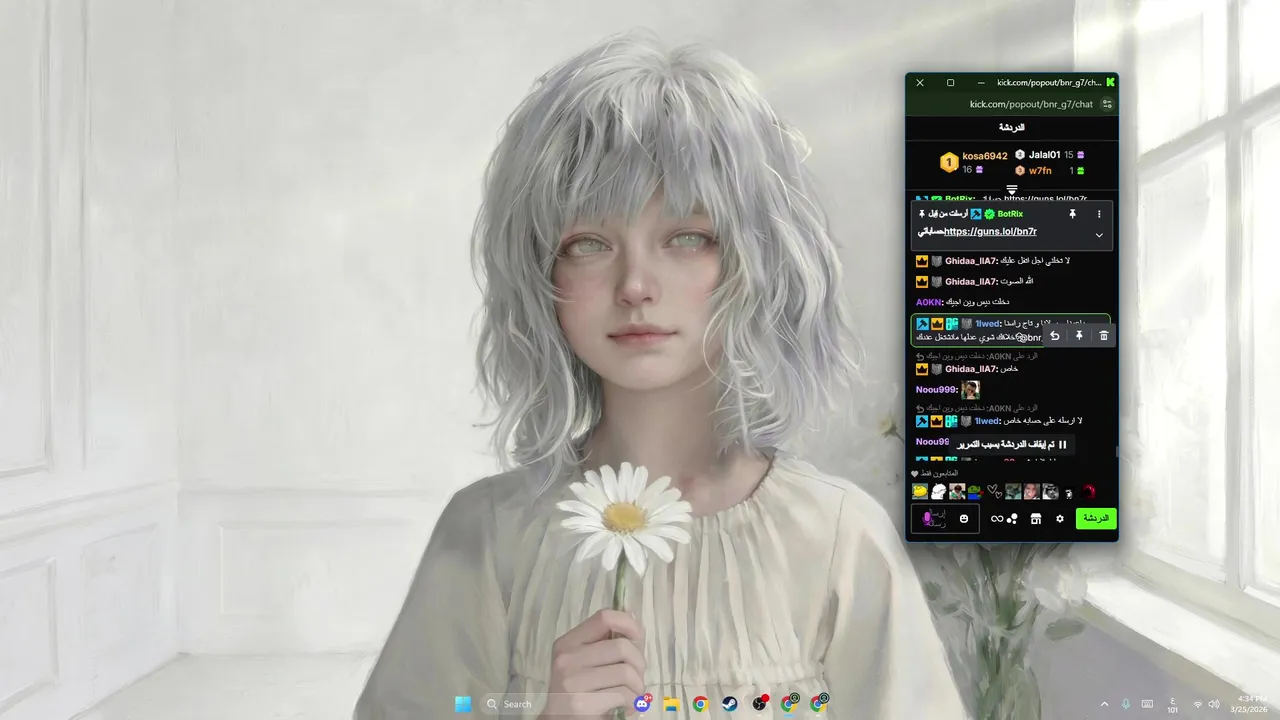Delete 1lwed's message with trash icon
The height and width of the screenshot is (720, 1280).
(x=1104, y=336)
